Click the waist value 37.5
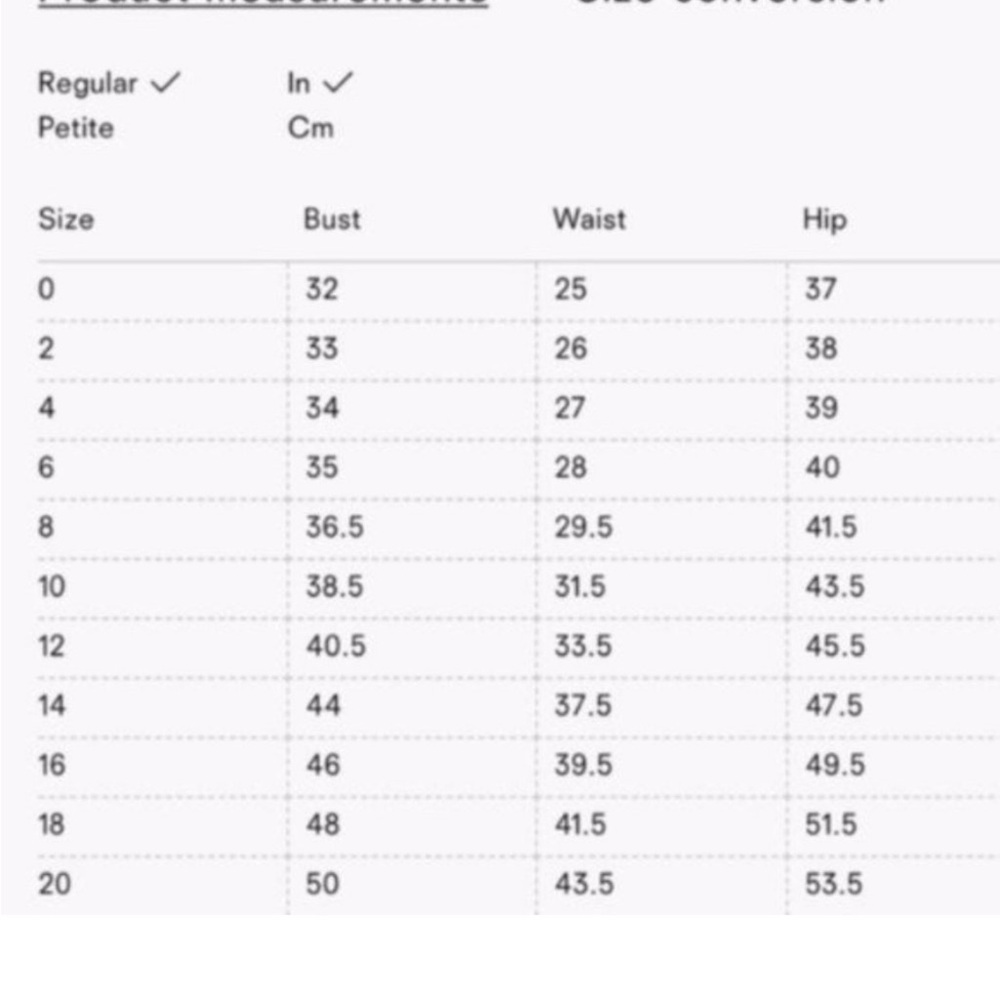Screen dimensions: 1000x1000 tap(583, 706)
